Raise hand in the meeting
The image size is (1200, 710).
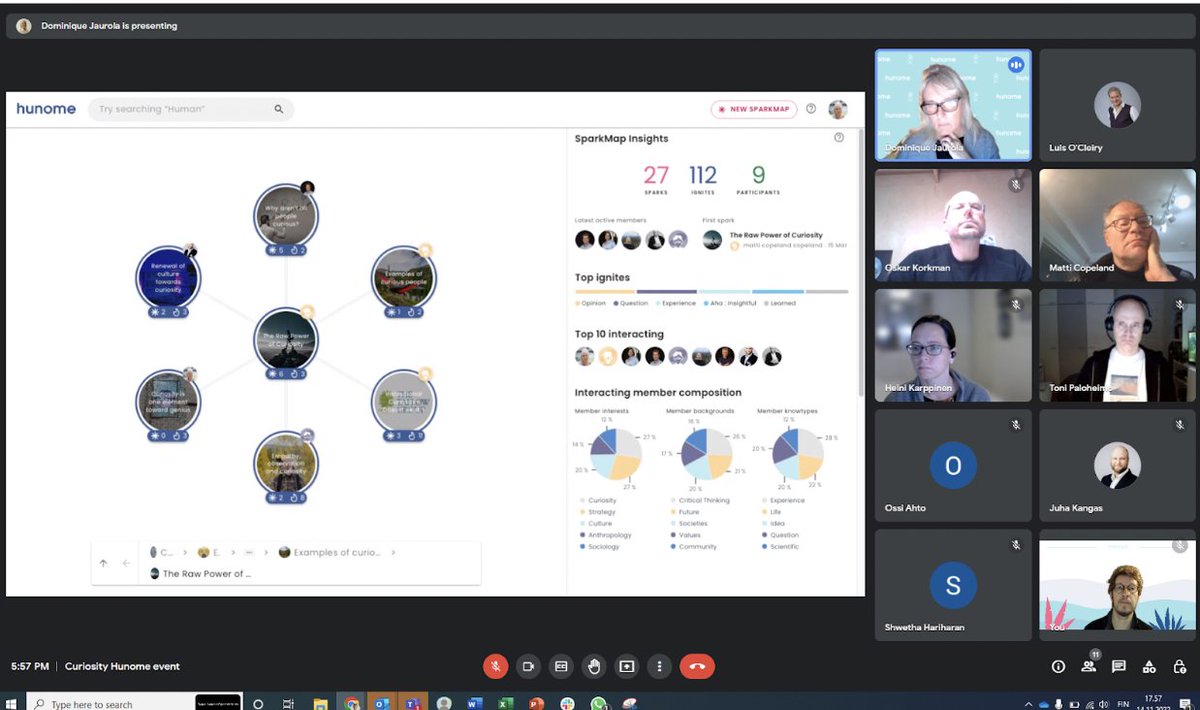click(594, 666)
